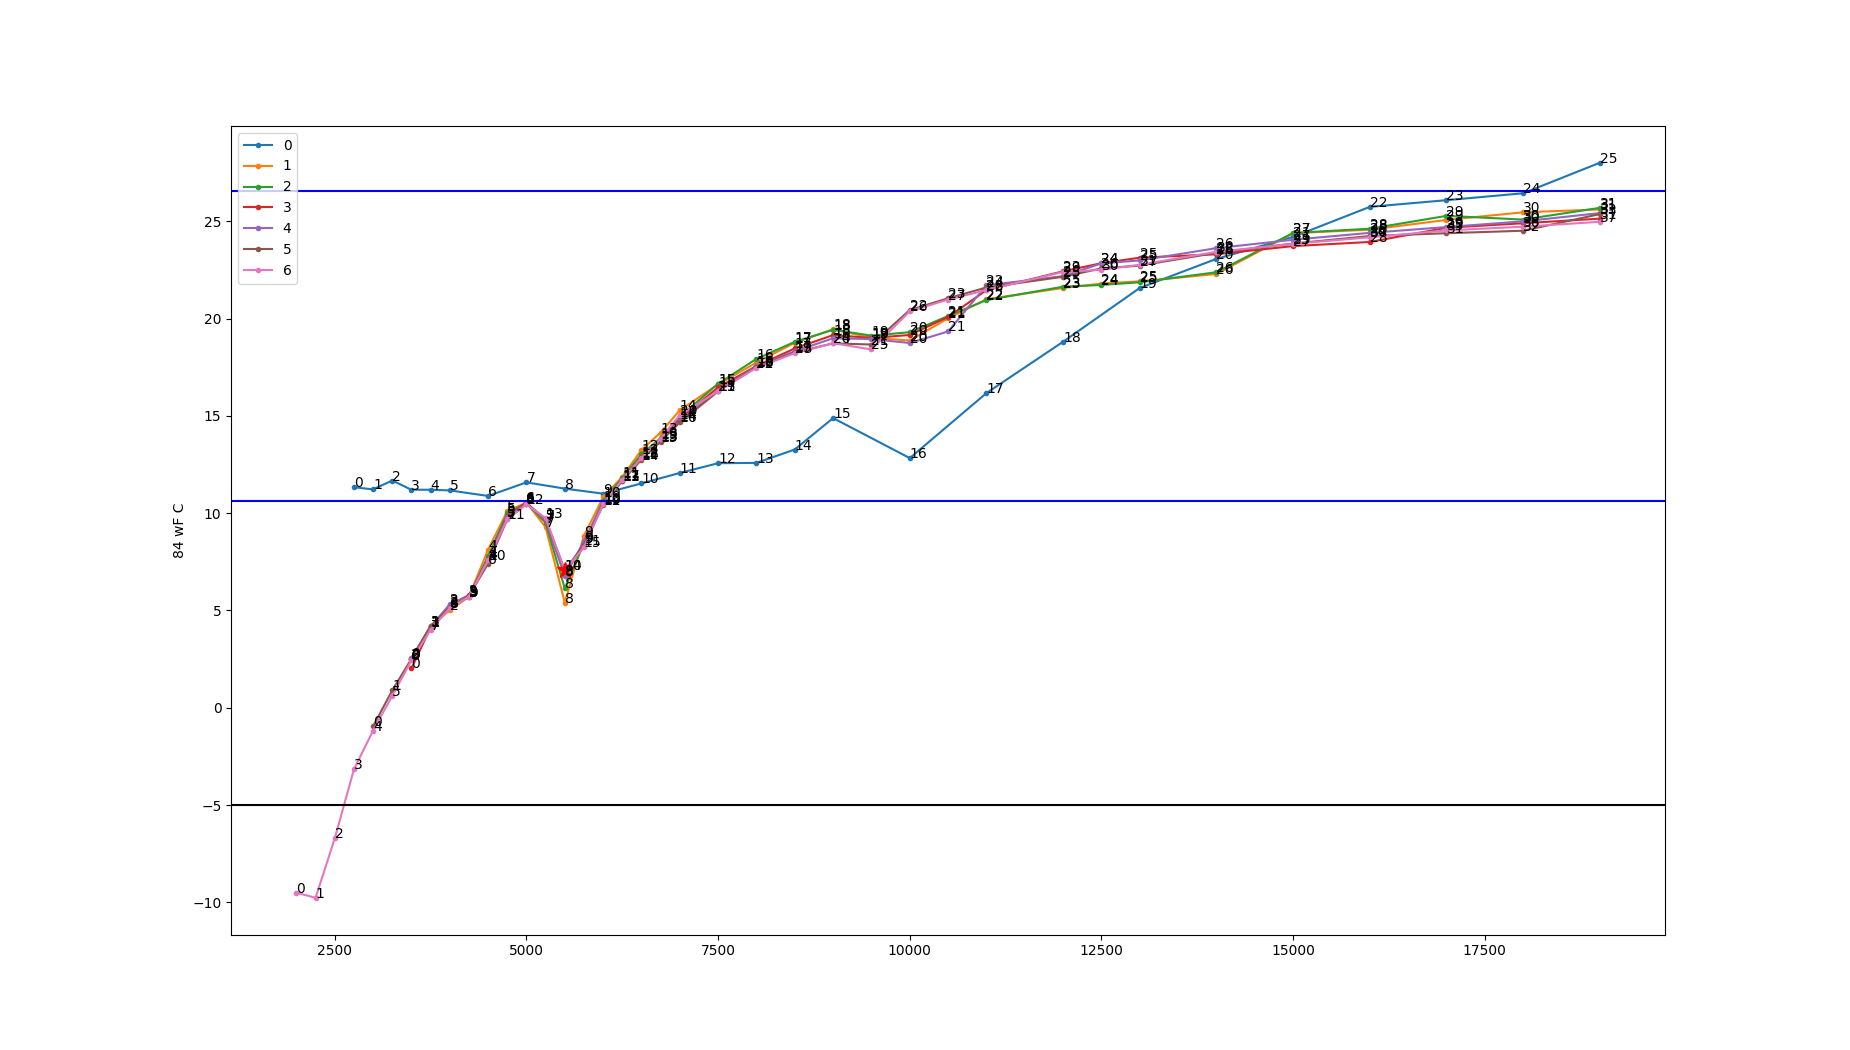Click blue series point labeled 24 near top
This screenshot has height=1050, width=1850.
click(x=1523, y=193)
